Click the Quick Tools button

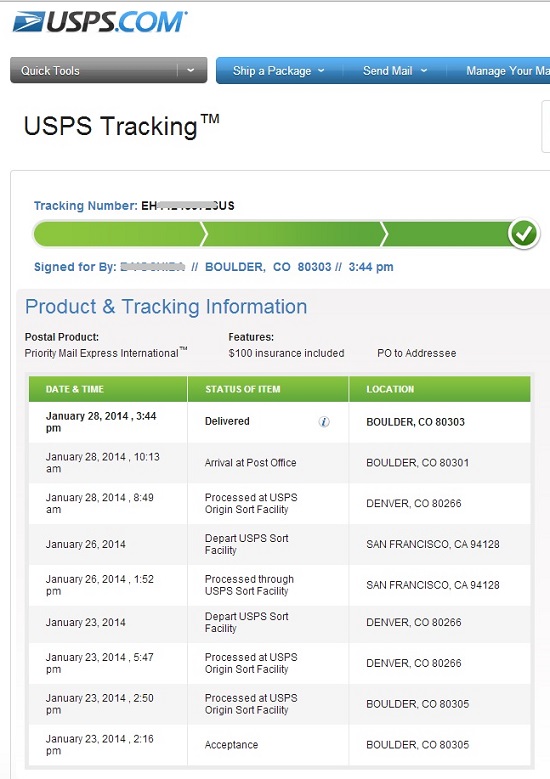pyautogui.click(x=94, y=71)
